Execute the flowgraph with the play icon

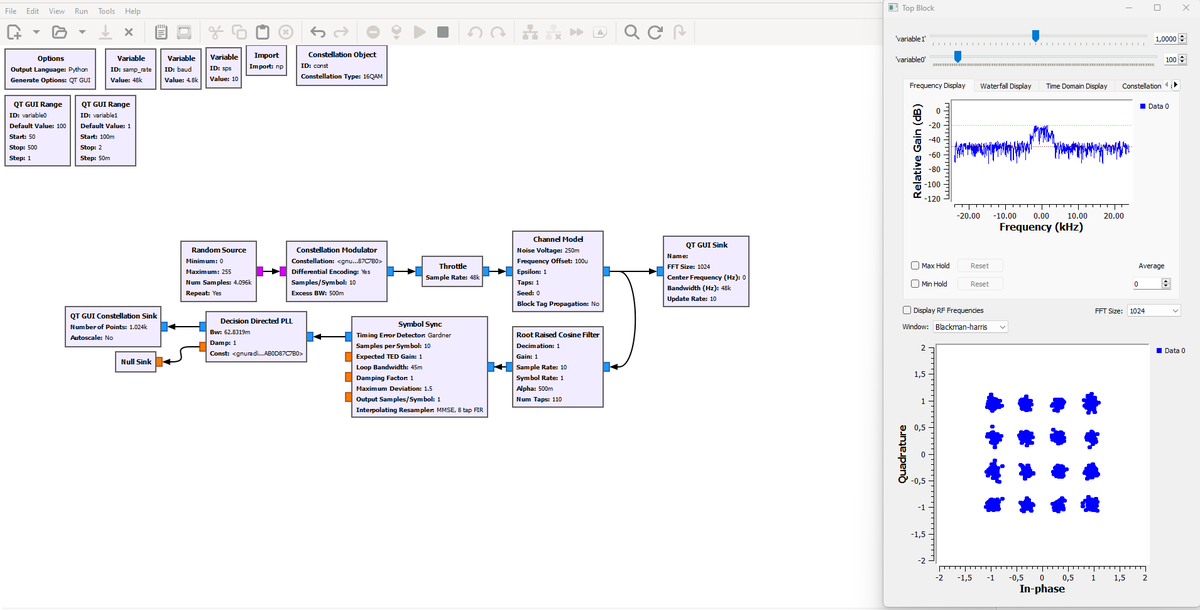[419, 32]
